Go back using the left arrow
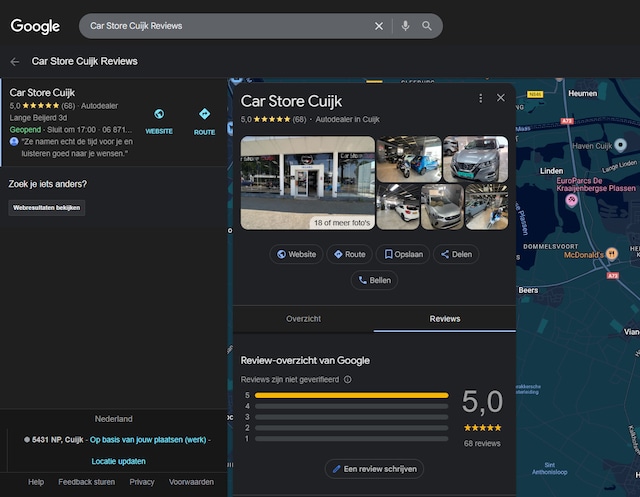 click(x=15, y=61)
